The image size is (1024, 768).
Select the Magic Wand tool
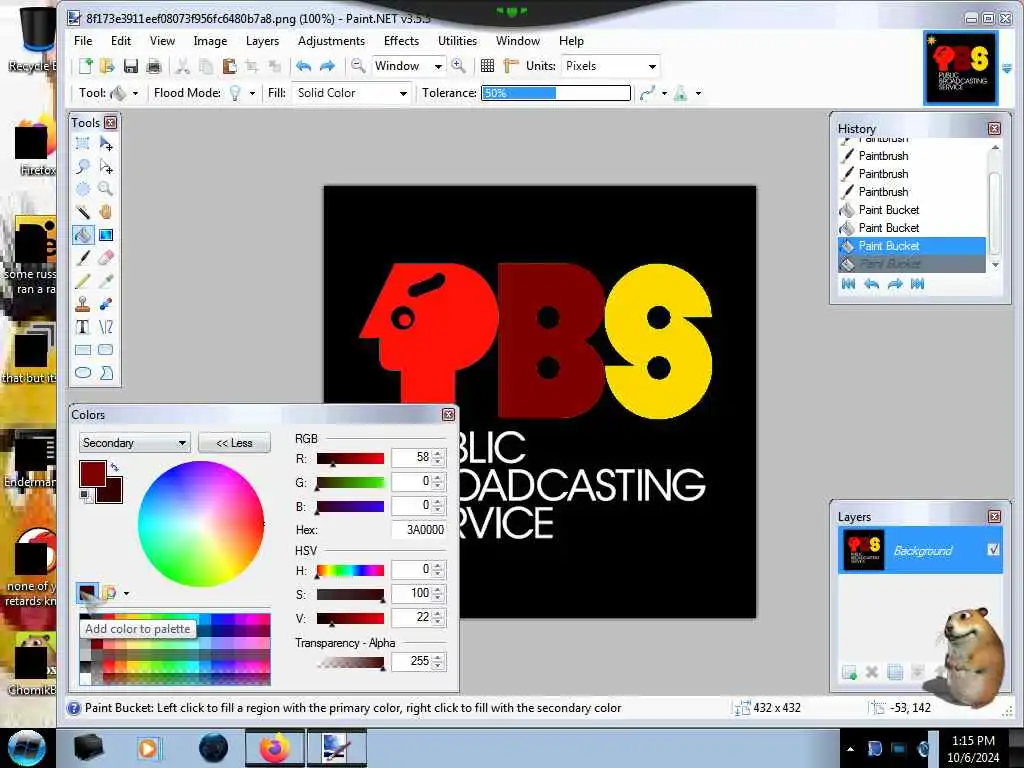[x=83, y=212]
